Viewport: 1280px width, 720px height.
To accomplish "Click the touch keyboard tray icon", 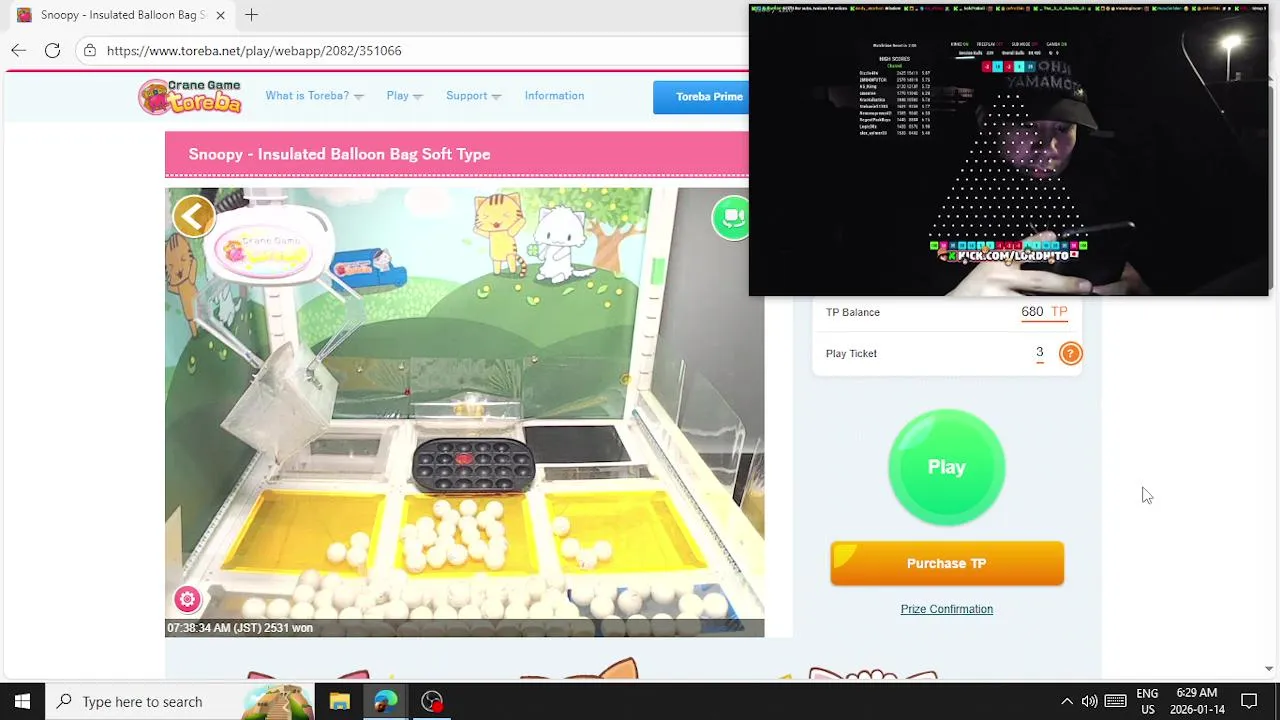I will [x=1116, y=701].
